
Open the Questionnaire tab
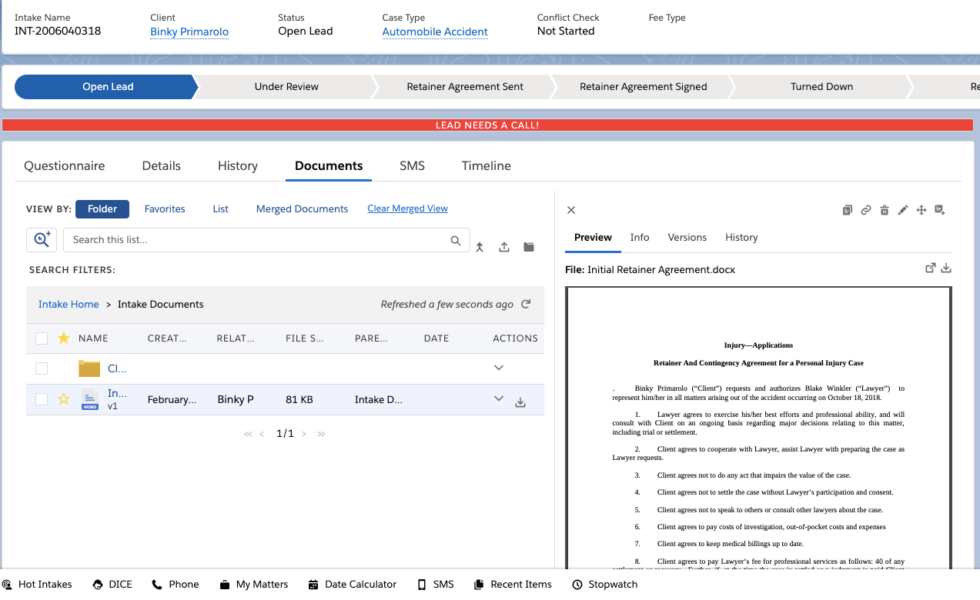pyautogui.click(x=66, y=165)
